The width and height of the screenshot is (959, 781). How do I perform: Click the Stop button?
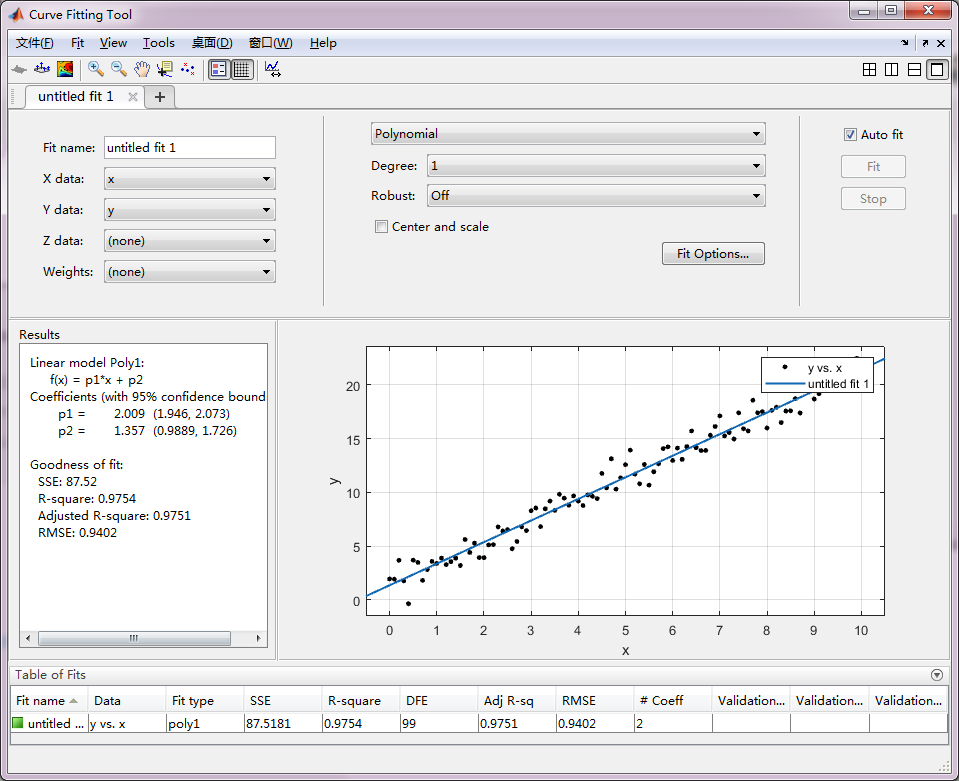(873, 199)
